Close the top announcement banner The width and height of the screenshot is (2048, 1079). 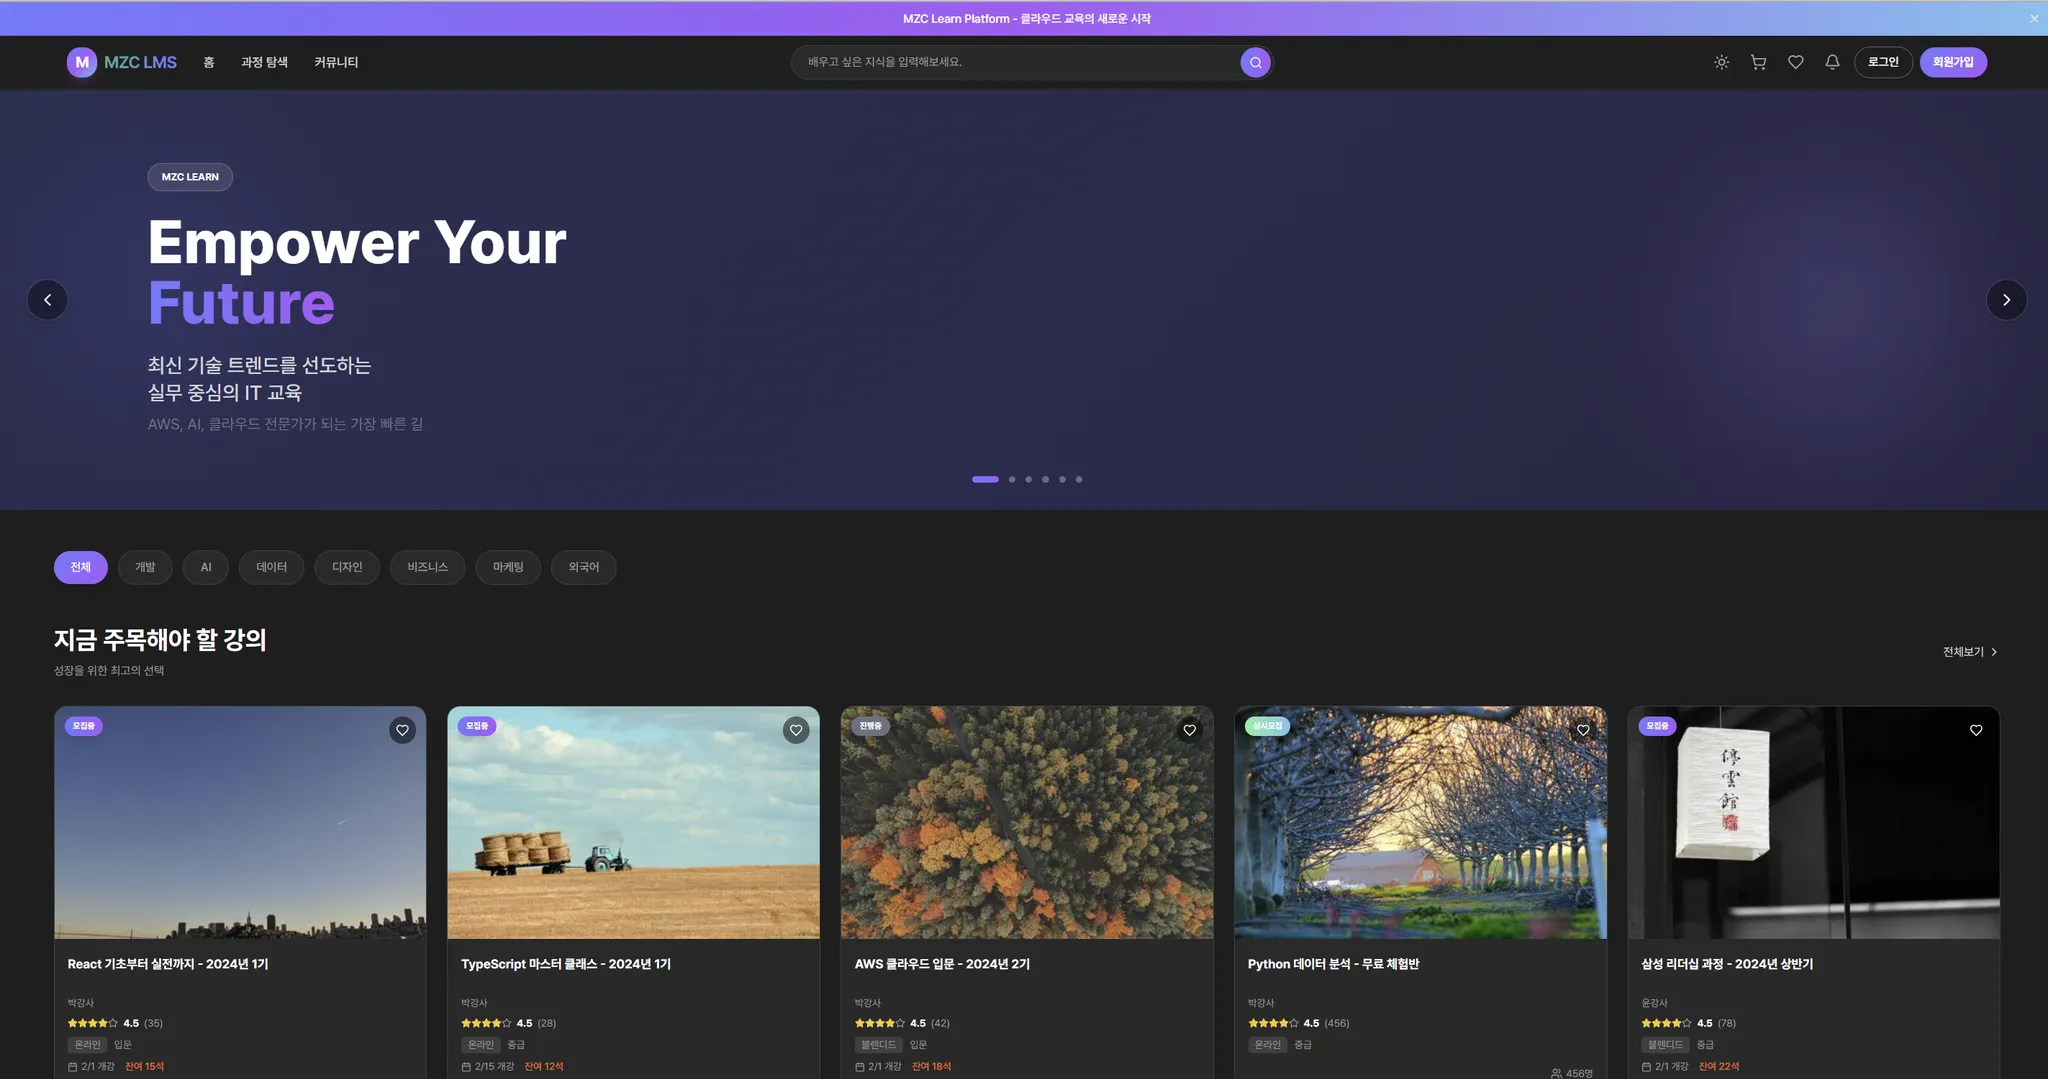coord(2033,18)
